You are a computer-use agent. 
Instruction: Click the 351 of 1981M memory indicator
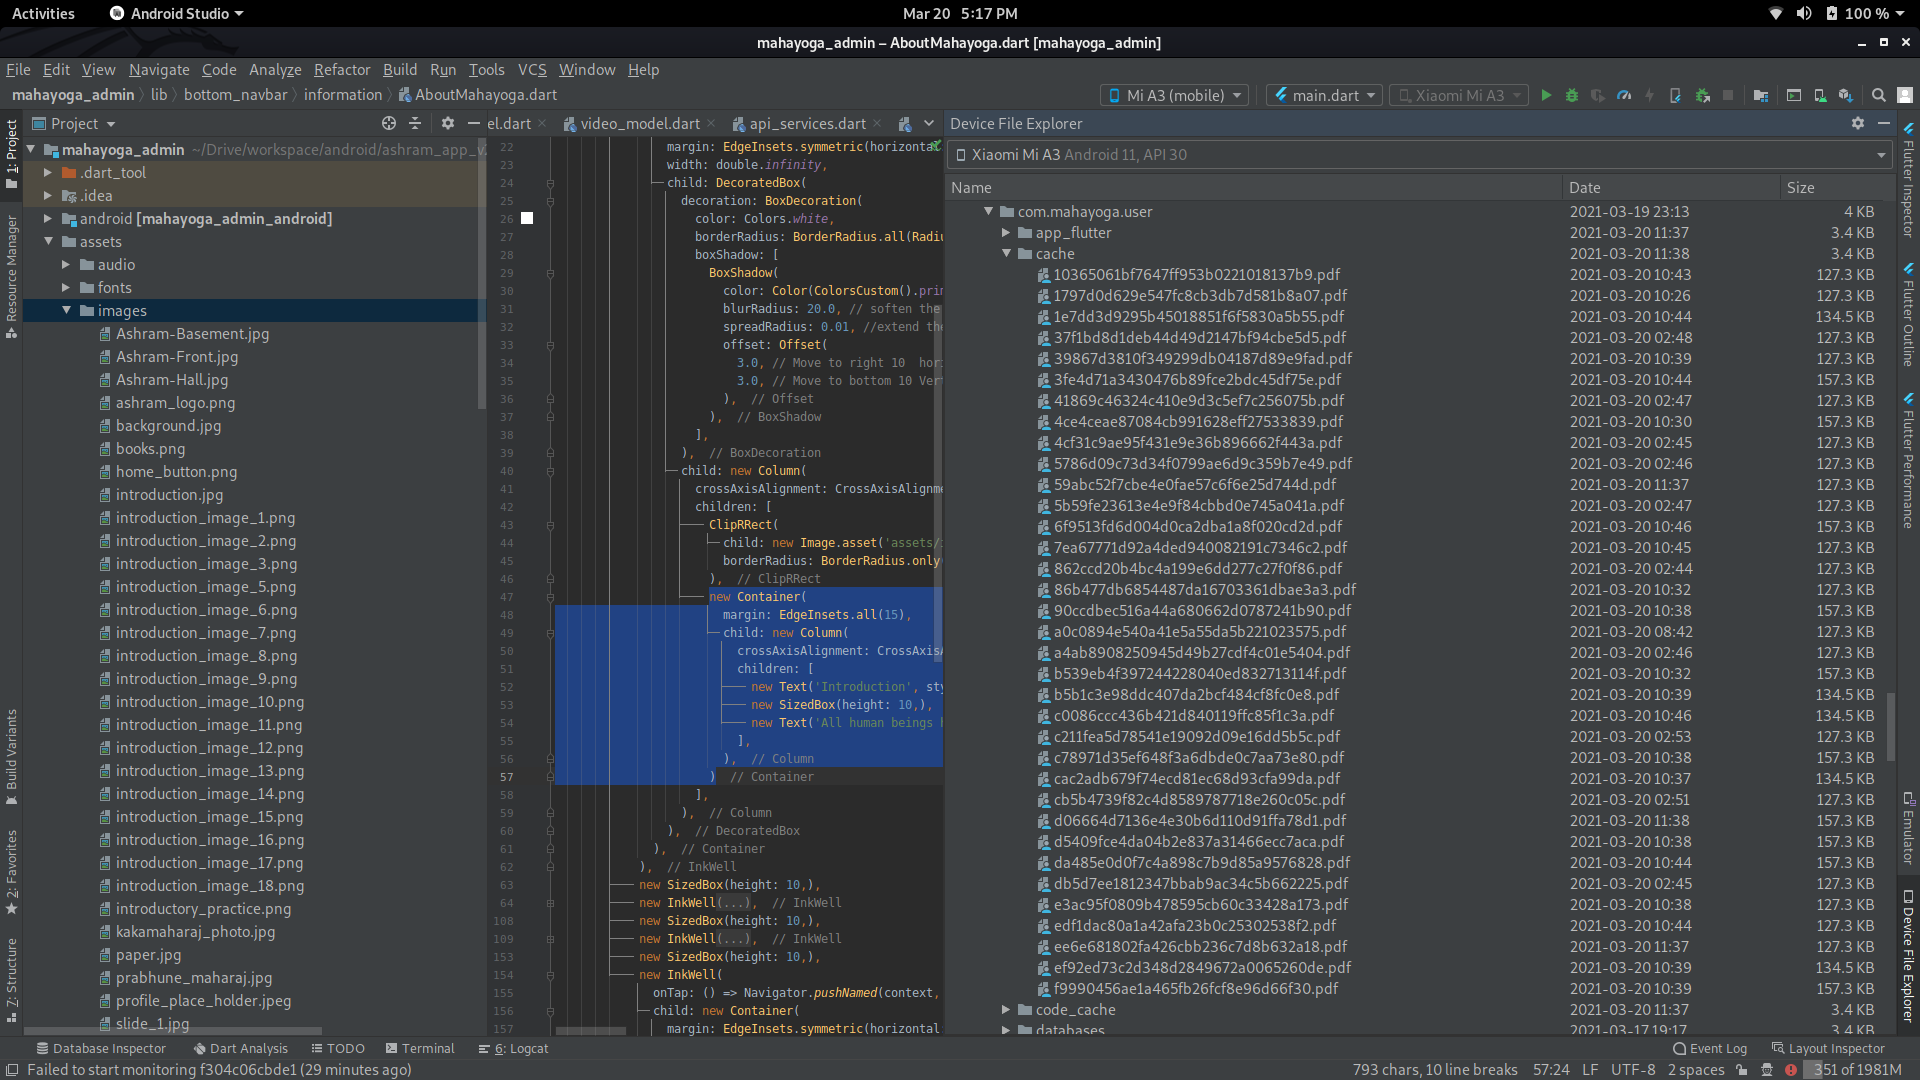(1860, 1070)
